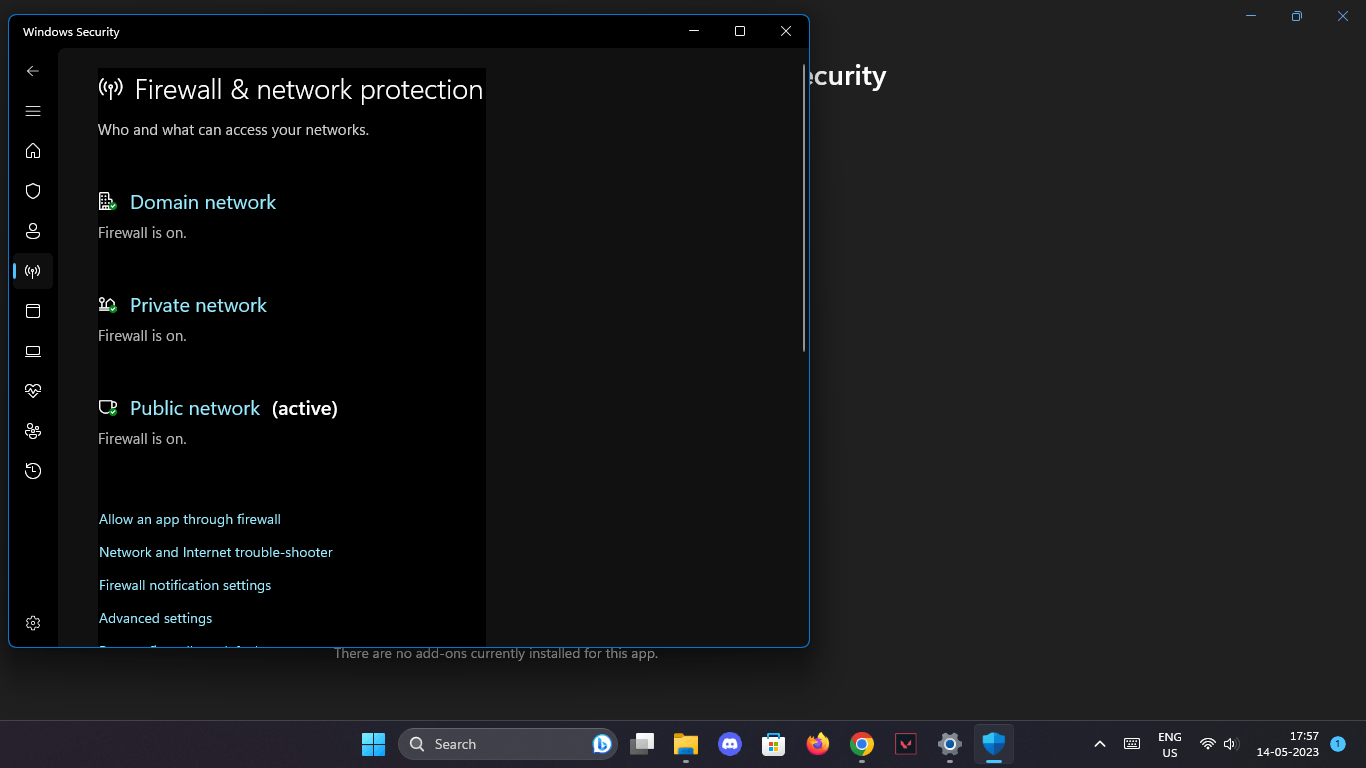
Task: Open Family options sidebar icon
Action: click(x=33, y=431)
